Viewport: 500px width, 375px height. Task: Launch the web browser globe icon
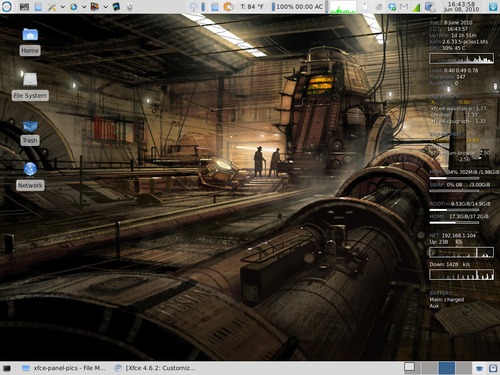tap(74, 7)
